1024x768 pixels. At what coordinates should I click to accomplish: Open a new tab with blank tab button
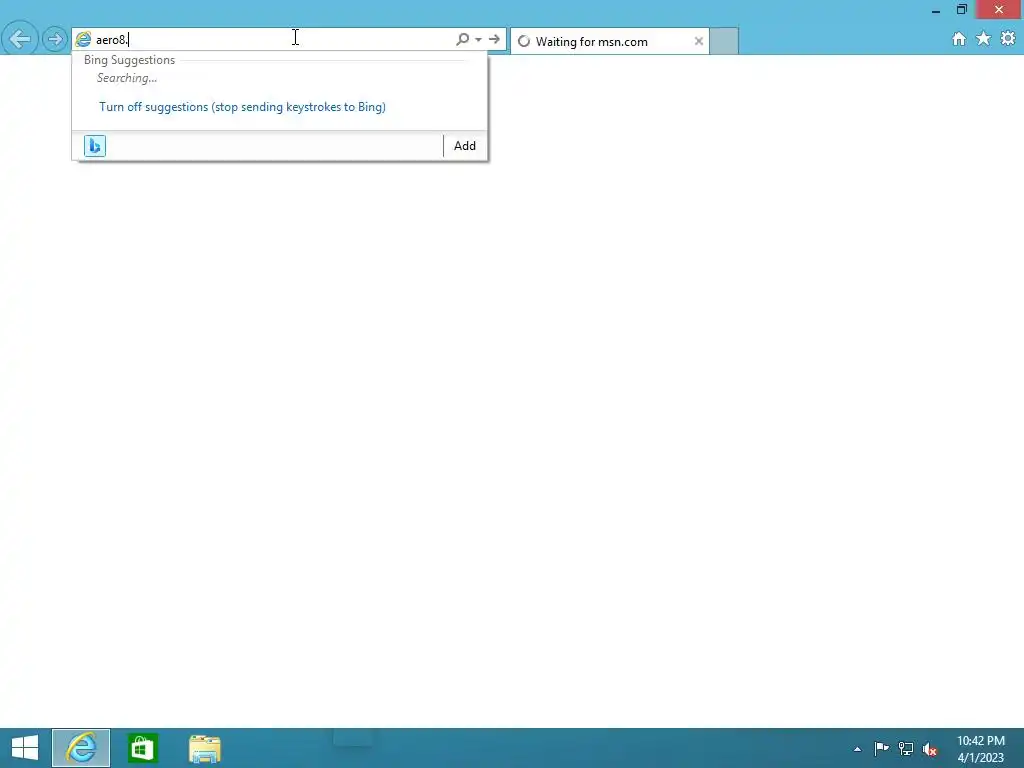pyautogui.click(x=724, y=41)
